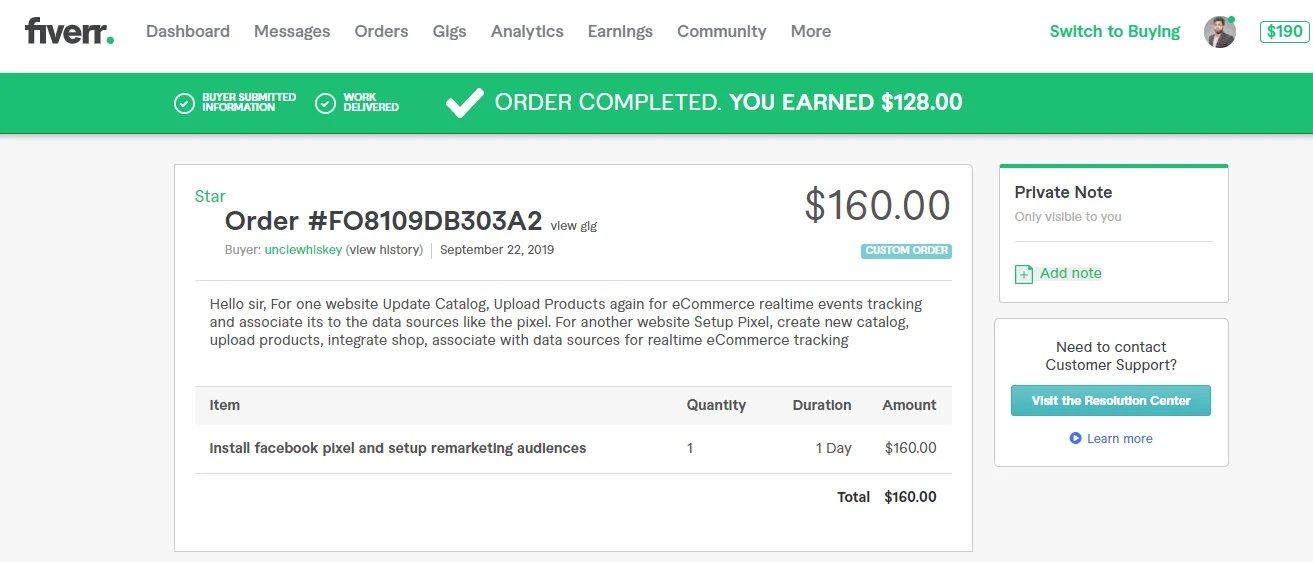Click the Add note icon
1313x562 pixels.
1024,274
